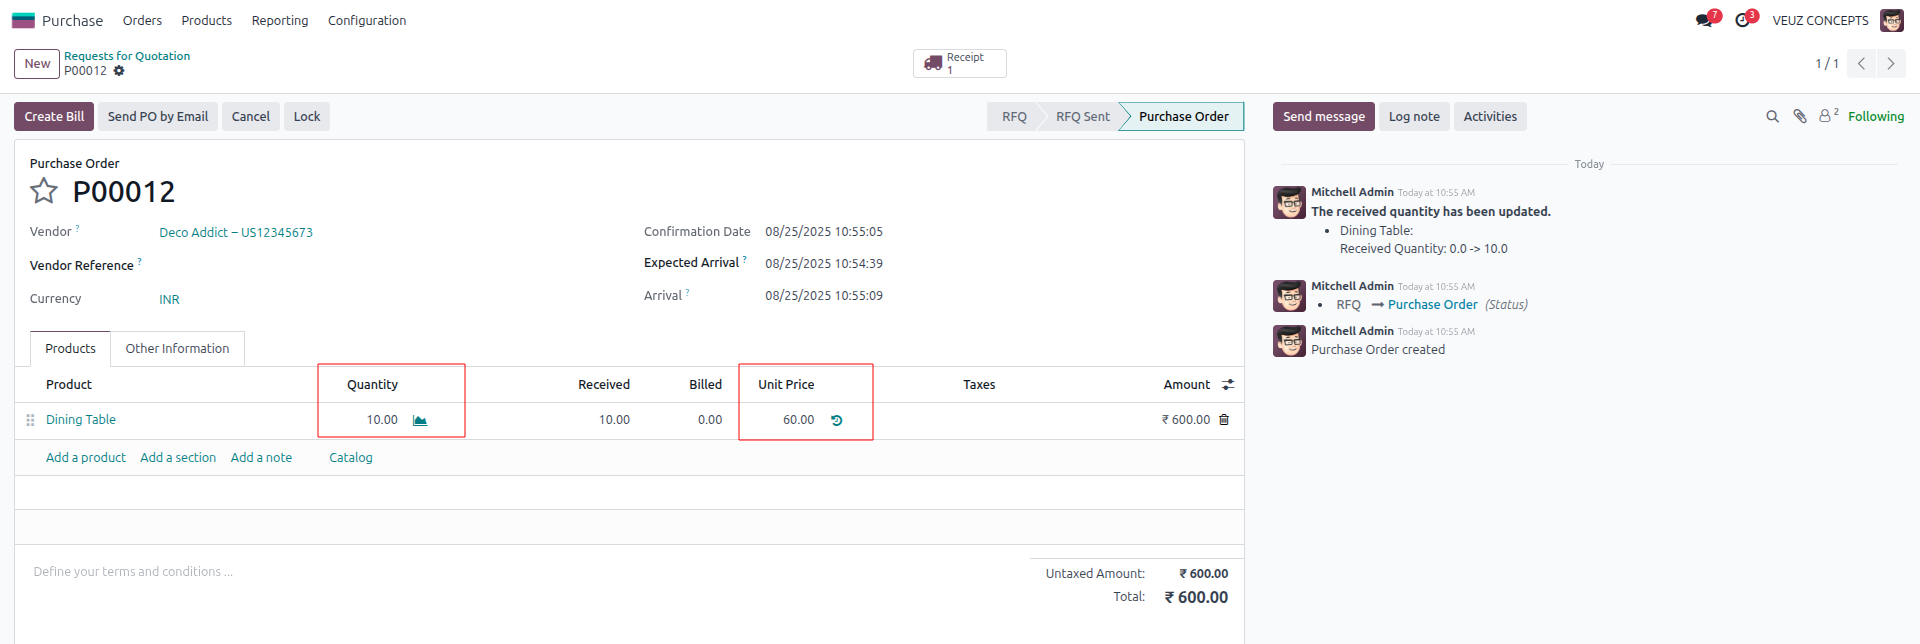Click the Taxes column header

pyautogui.click(x=979, y=385)
